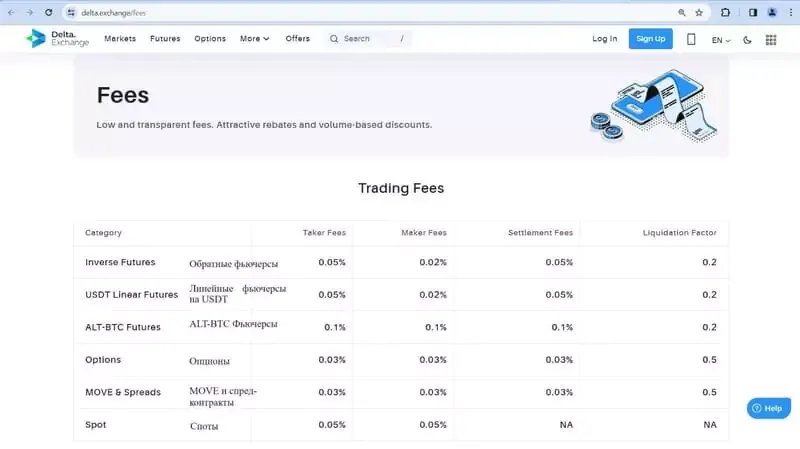800x449 pixels.
Task: Click the Trading Fees section title
Action: pyautogui.click(x=401, y=188)
